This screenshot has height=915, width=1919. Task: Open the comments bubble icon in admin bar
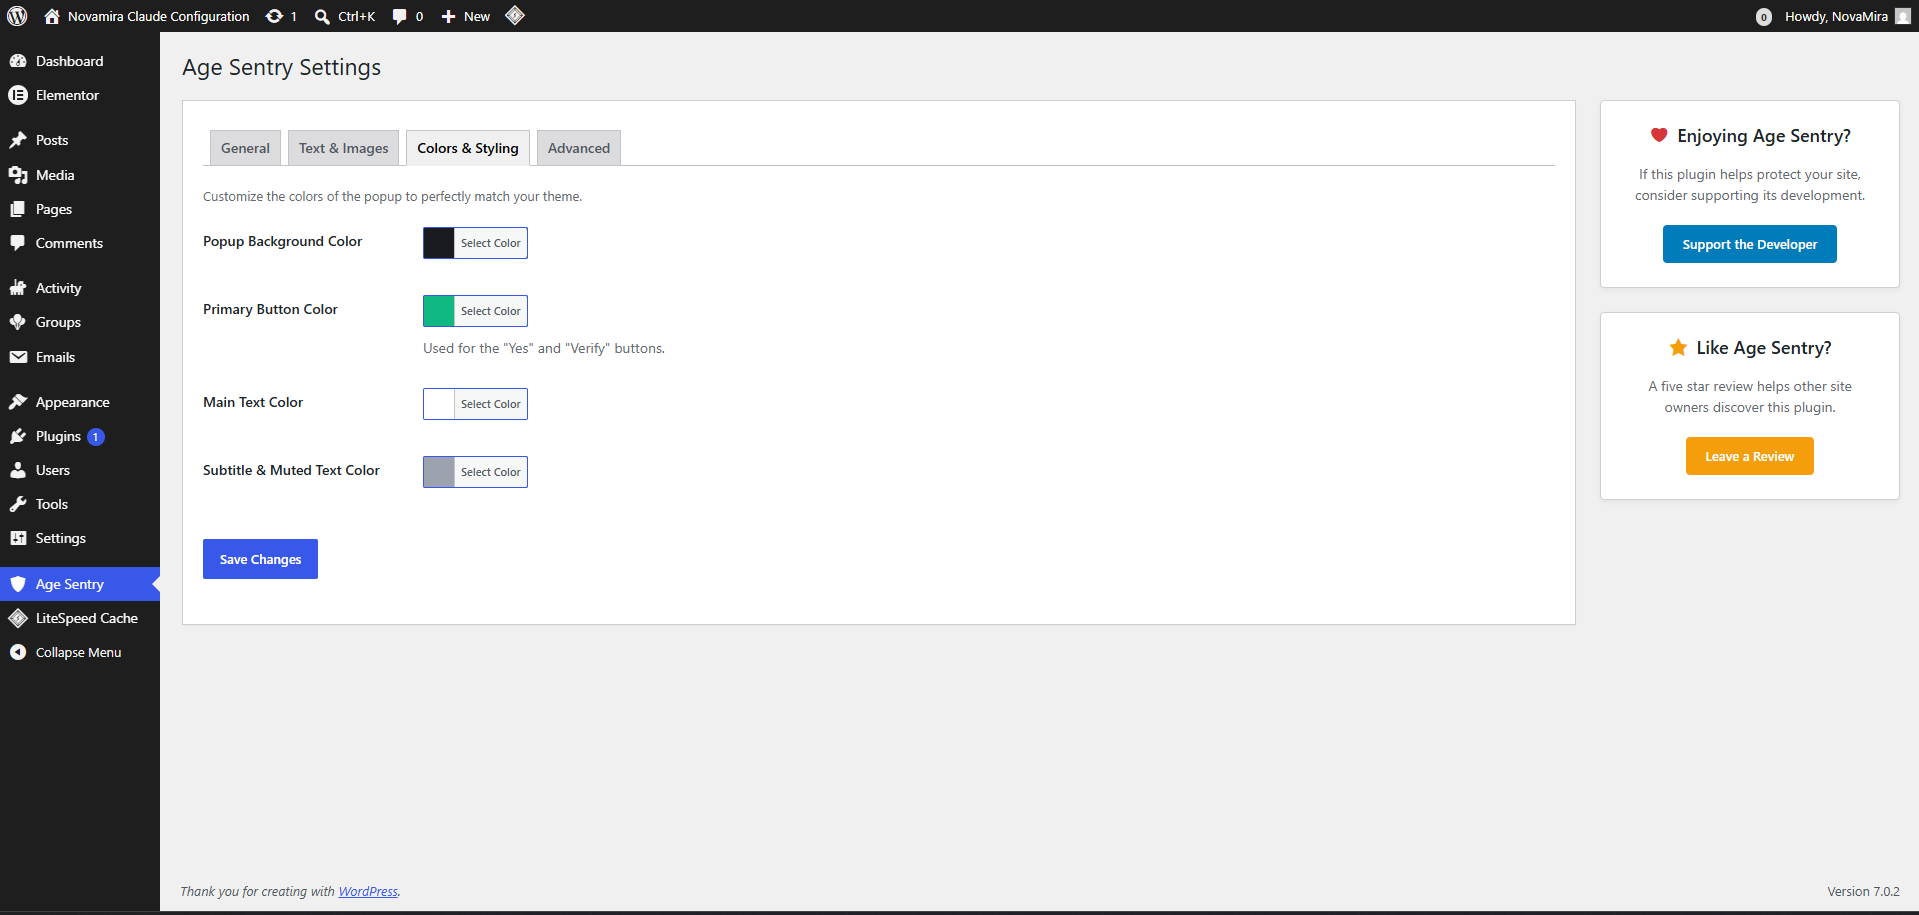400,16
